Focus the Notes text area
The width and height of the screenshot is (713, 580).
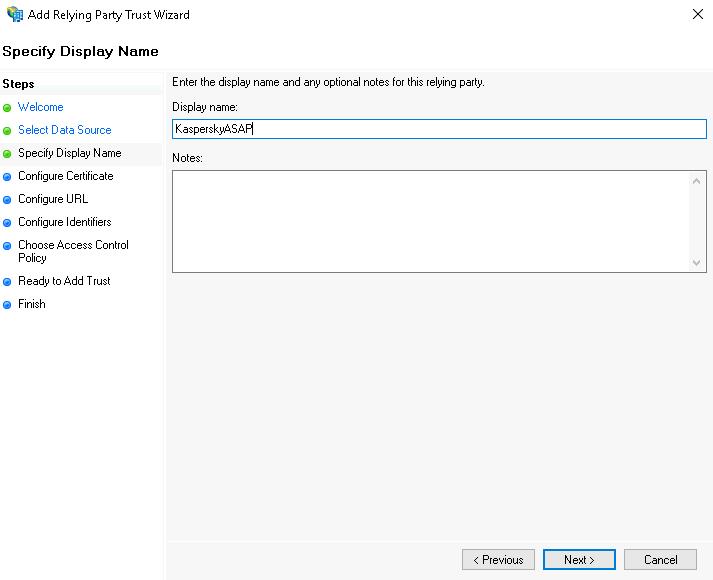(x=430, y=221)
